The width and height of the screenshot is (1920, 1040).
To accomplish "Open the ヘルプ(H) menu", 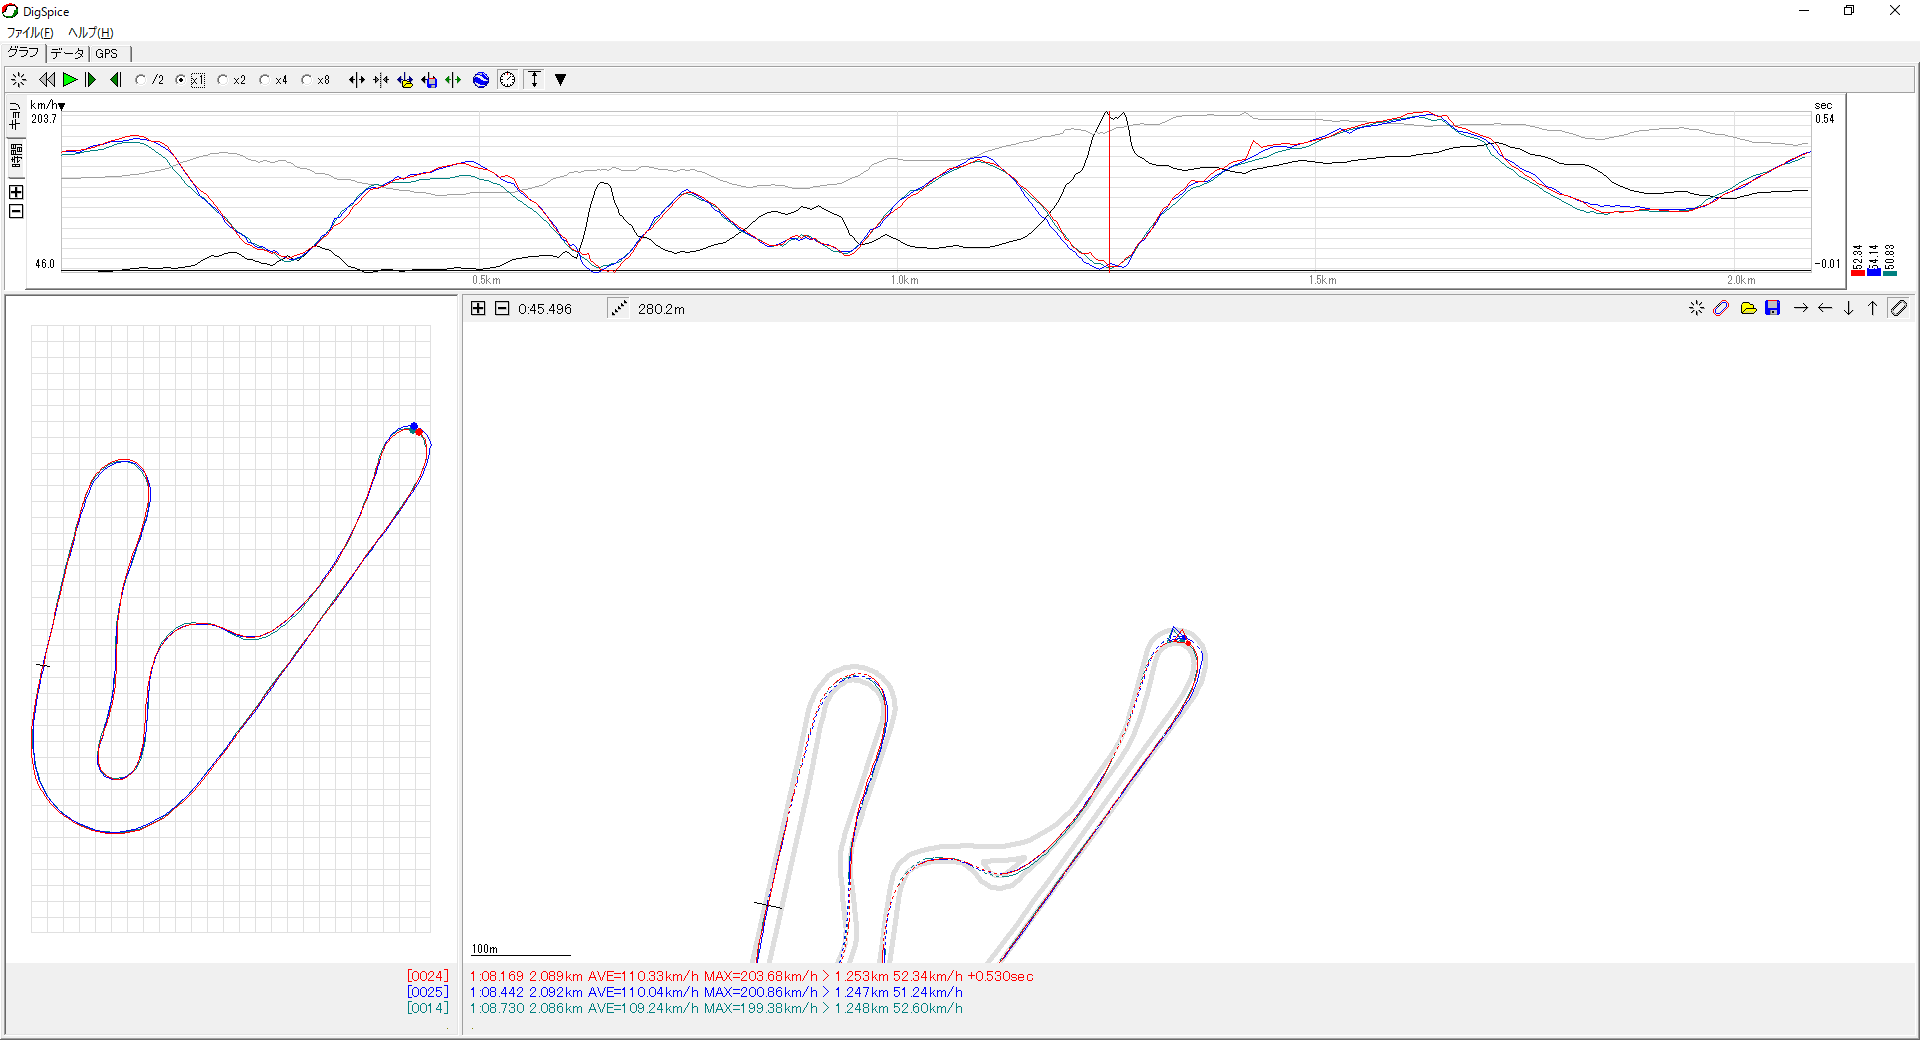I will pyautogui.click(x=90, y=33).
